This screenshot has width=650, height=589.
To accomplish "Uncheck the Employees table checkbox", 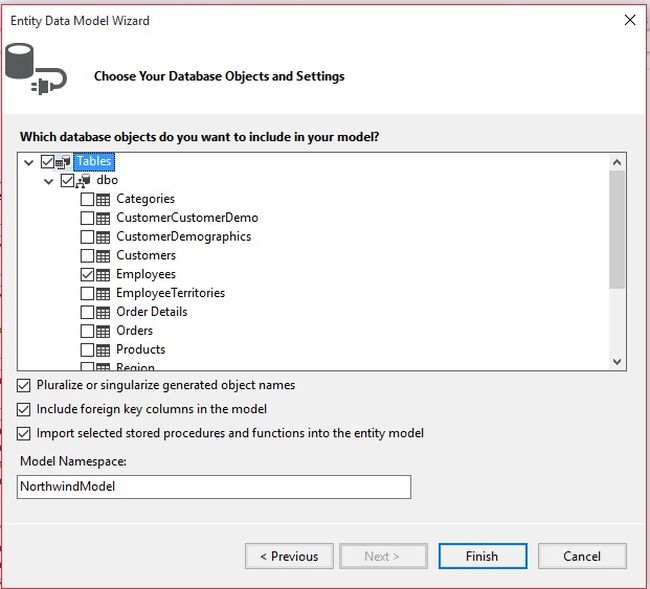I will [x=87, y=274].
